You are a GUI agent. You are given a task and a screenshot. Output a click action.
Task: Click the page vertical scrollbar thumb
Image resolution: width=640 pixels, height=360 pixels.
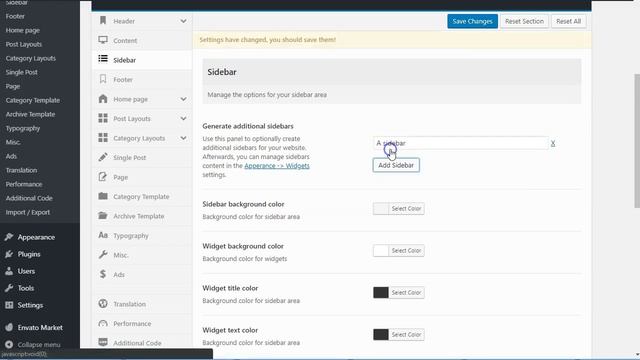click(636, 141)
